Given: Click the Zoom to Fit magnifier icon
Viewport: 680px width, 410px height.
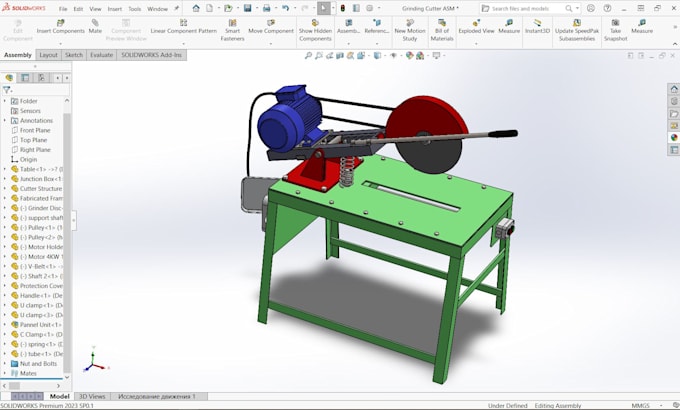Looking at the screenshot, I should coord(308,56).
